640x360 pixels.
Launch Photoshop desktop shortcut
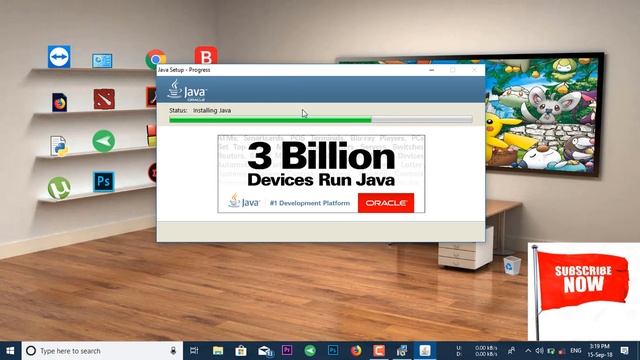104,182
